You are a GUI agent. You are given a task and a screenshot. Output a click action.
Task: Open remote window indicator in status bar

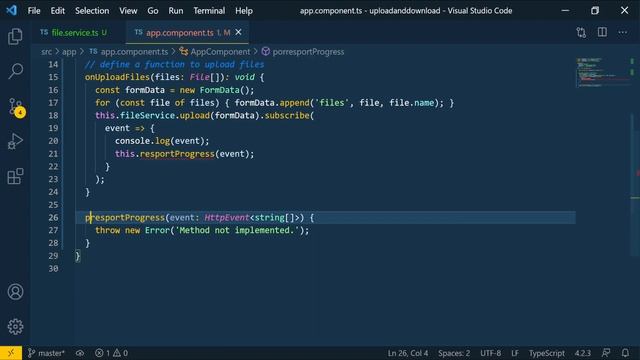[x=11, y=353]
